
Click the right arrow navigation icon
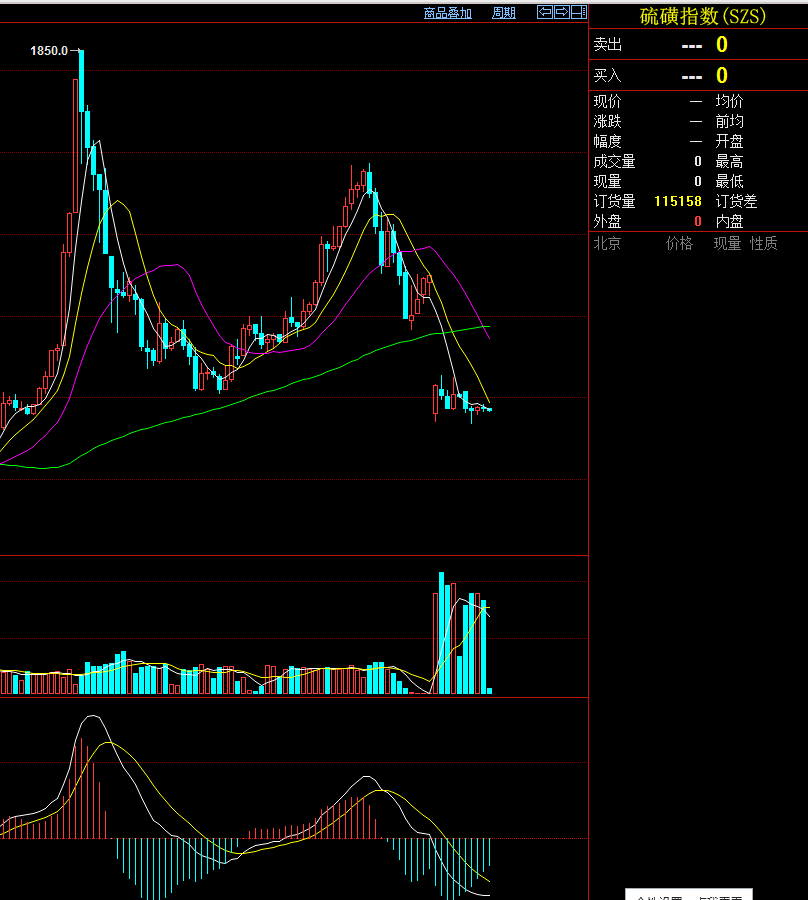tap(561, 12)
